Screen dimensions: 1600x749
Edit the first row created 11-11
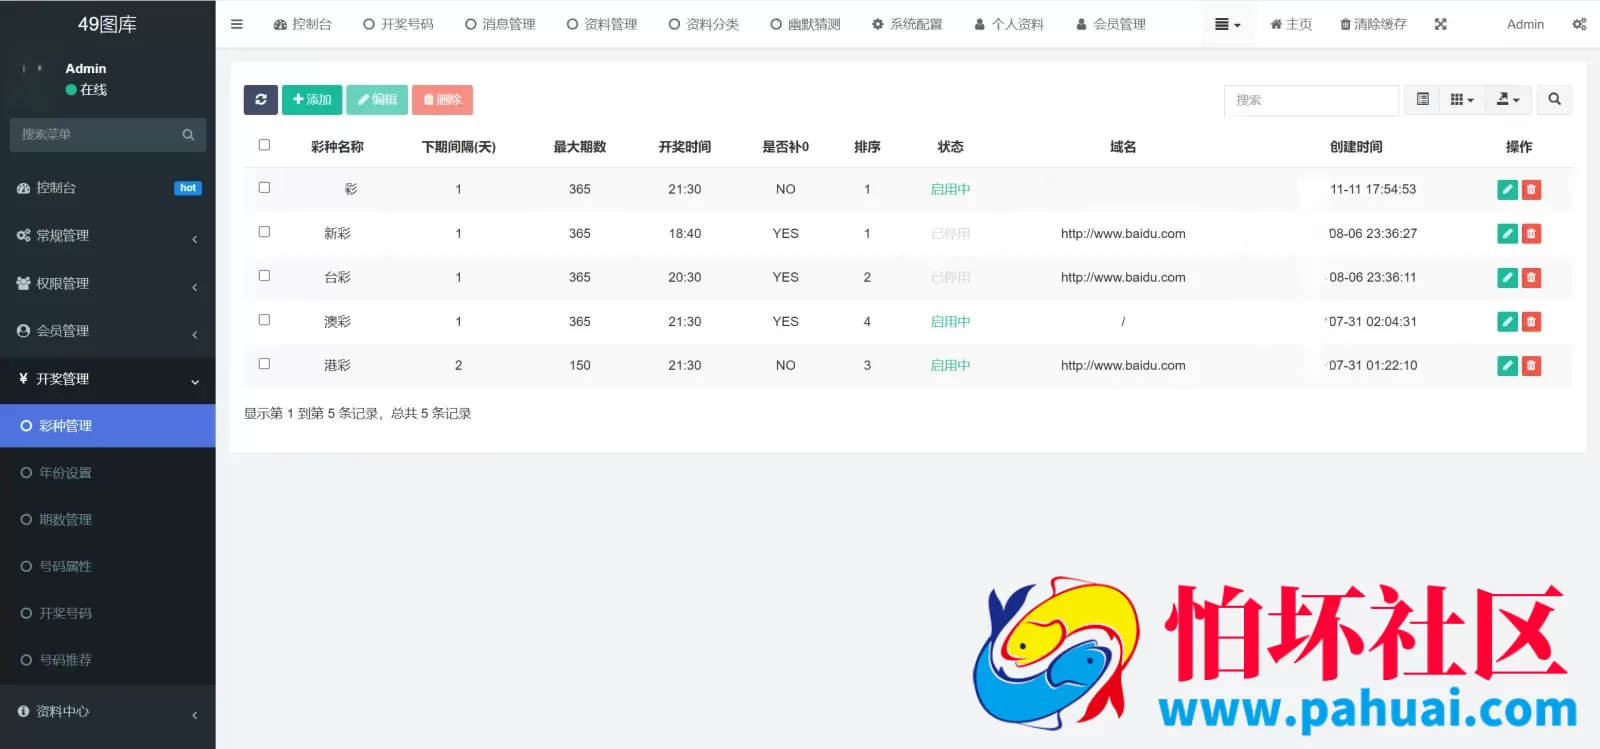[x=1507, y=190]
